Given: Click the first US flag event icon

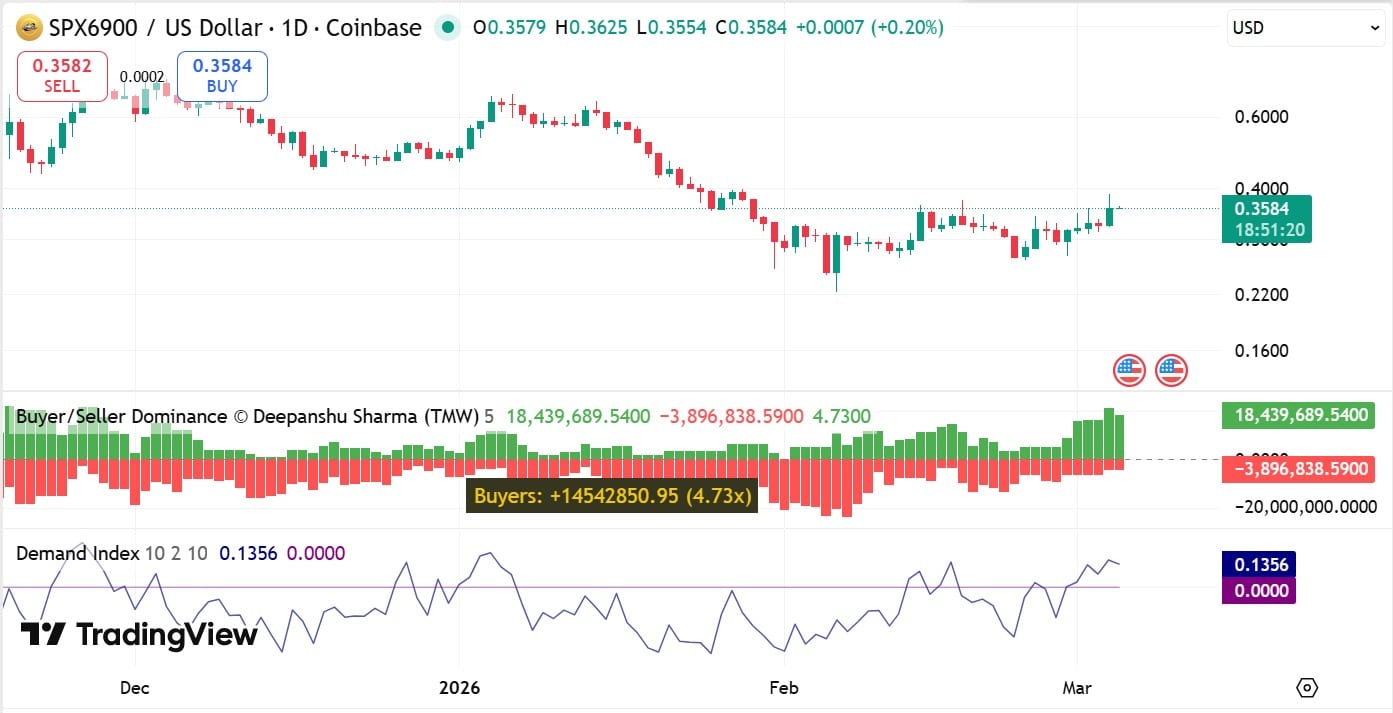Looking at the screenshot, I should click(x=1129, y=370).
